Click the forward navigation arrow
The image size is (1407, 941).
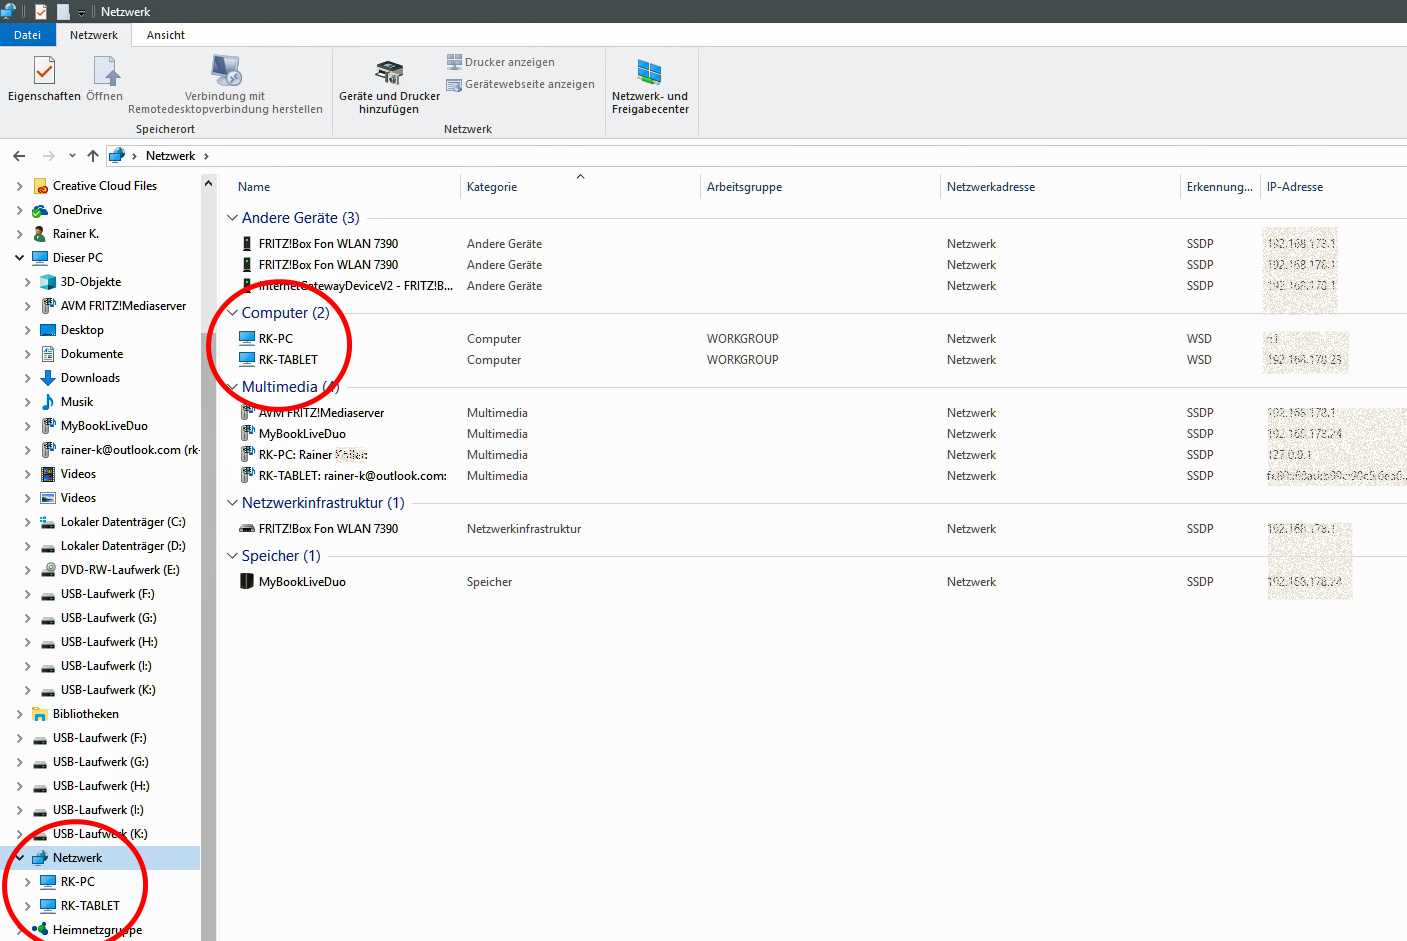click(x=48, y=156)
